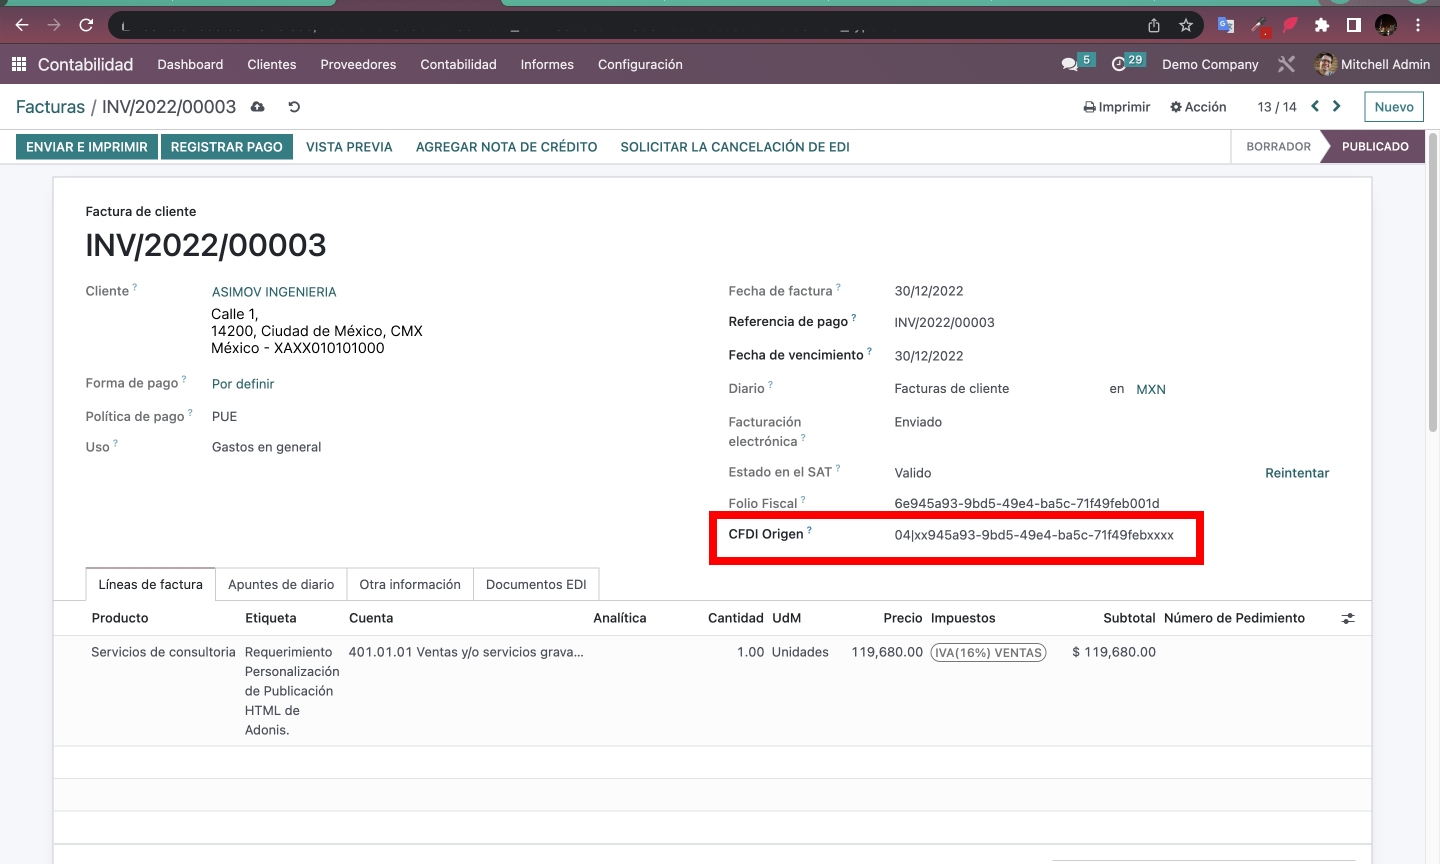Open the apps grid menu icon
This screenshot has width=1440, height=864.
pyautogui.click(x=18, y=64)
